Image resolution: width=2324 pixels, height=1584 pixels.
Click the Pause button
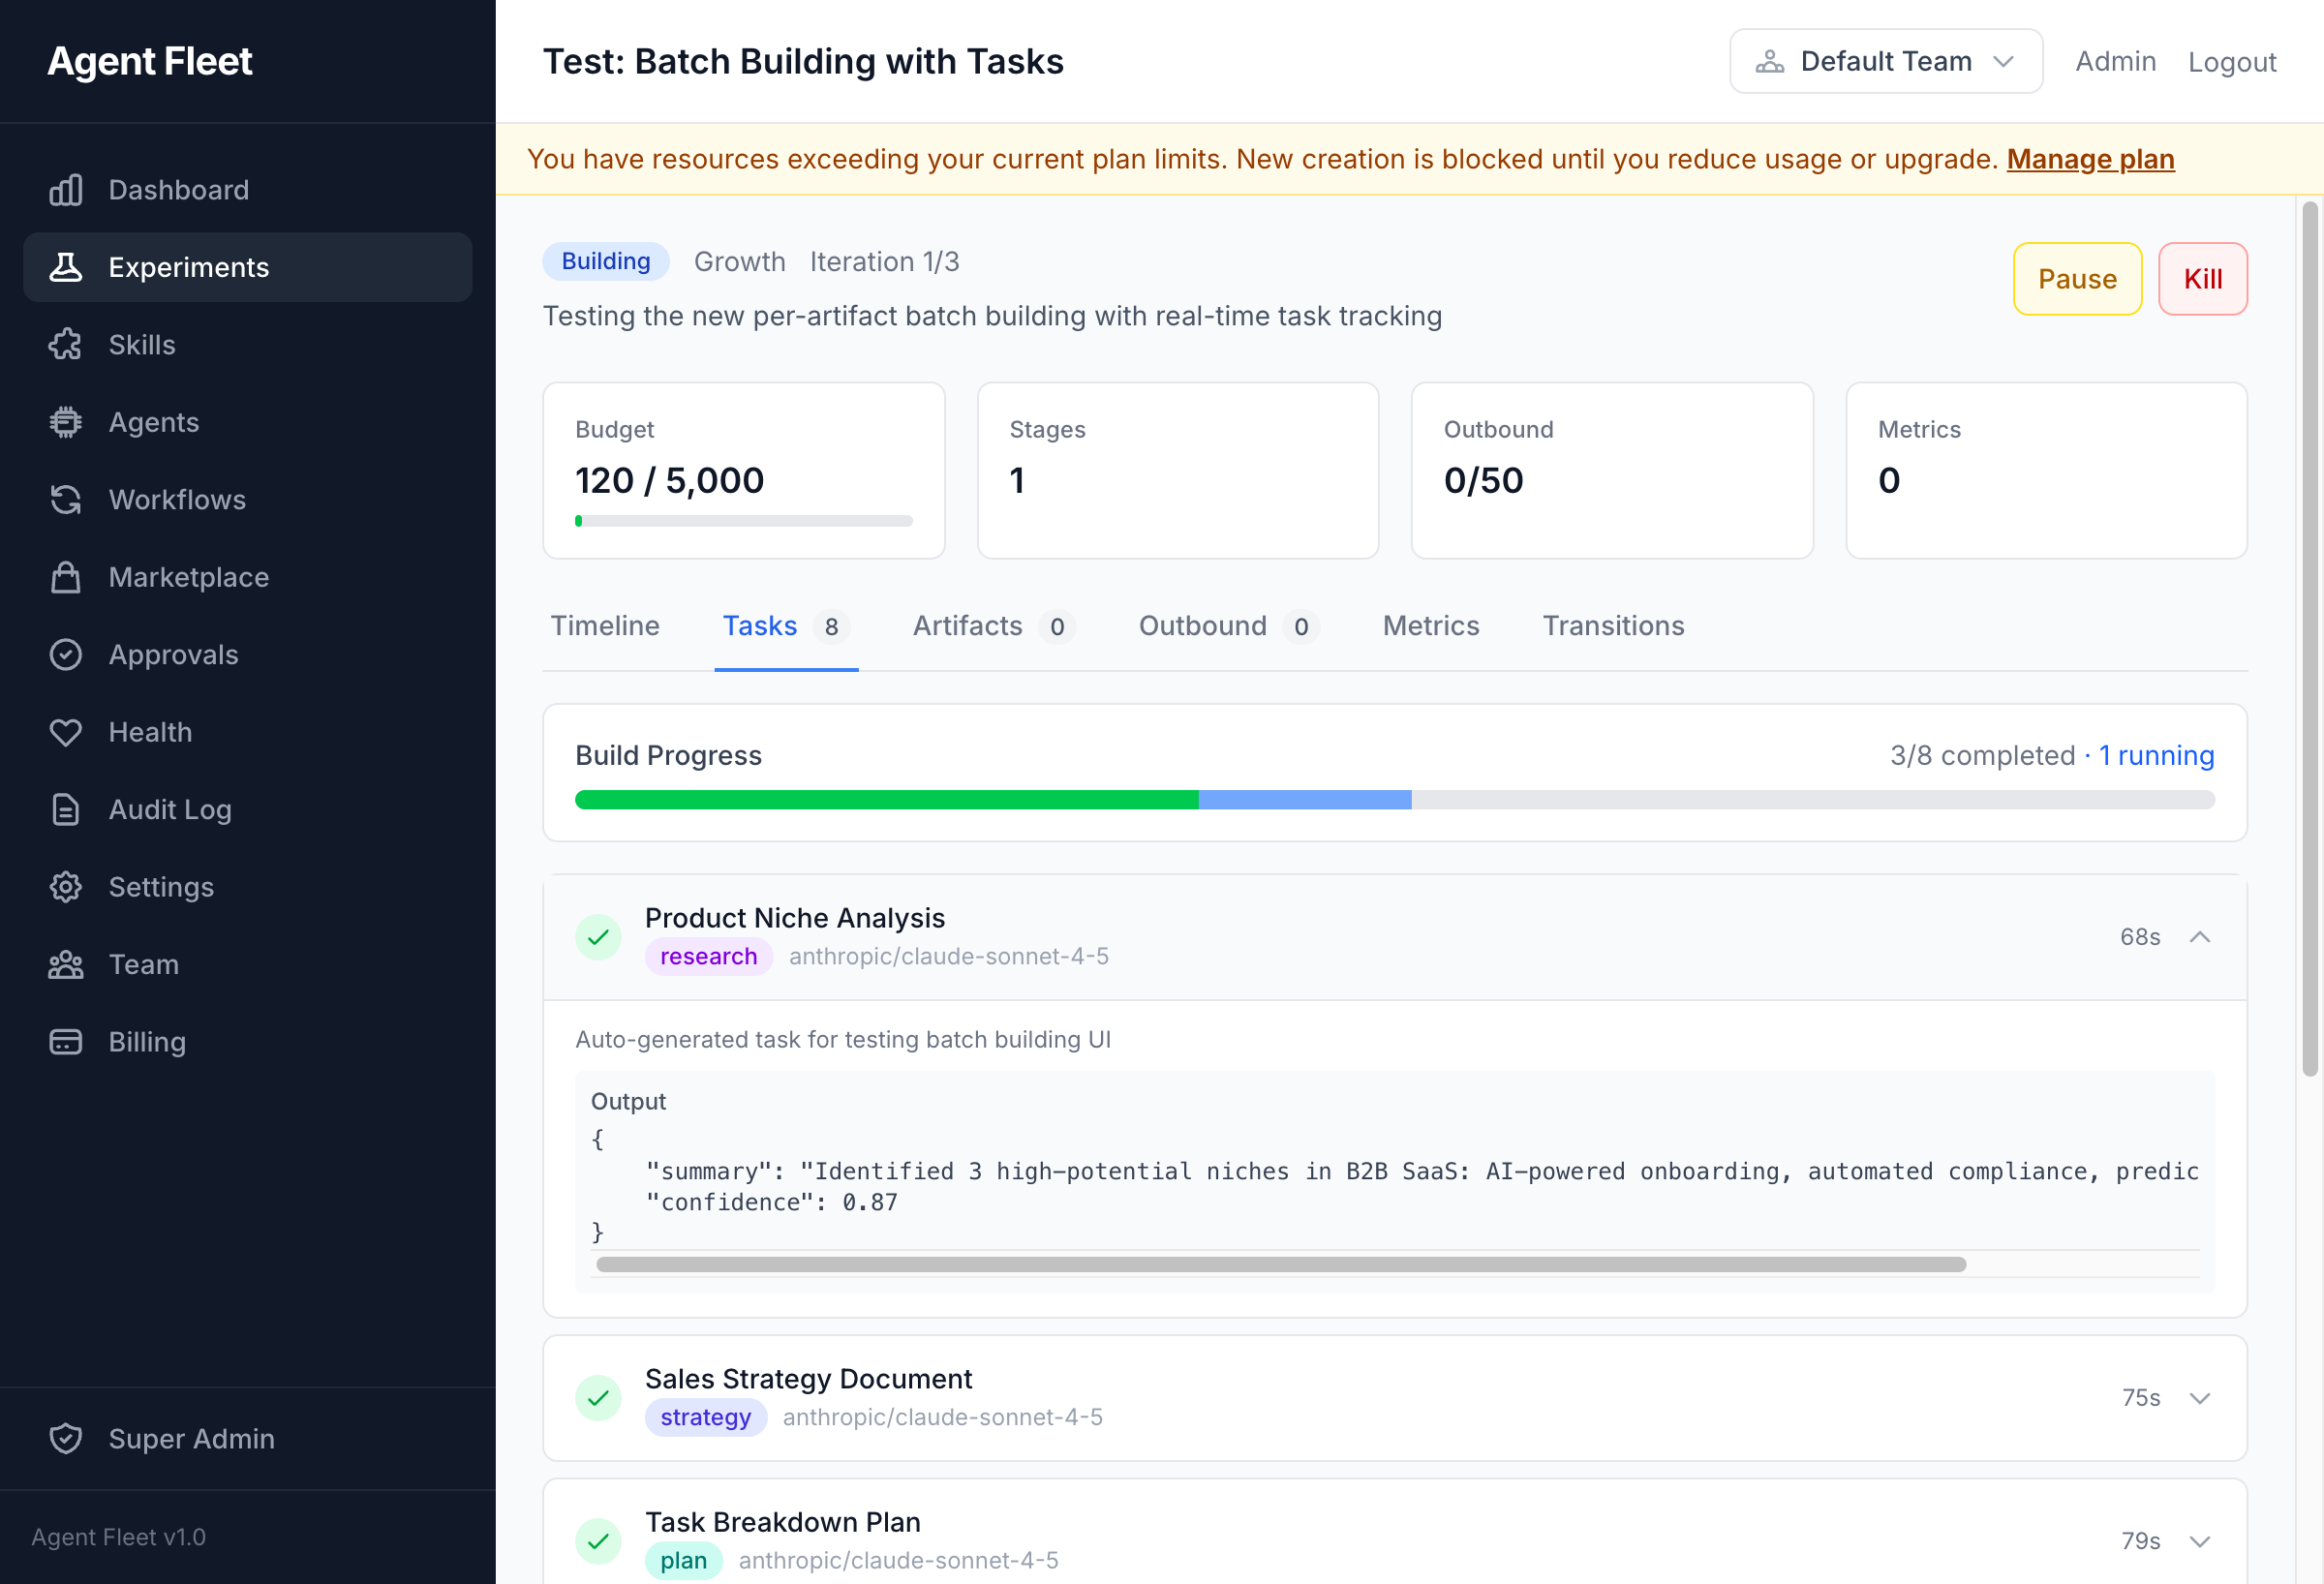click(2077, 278)
